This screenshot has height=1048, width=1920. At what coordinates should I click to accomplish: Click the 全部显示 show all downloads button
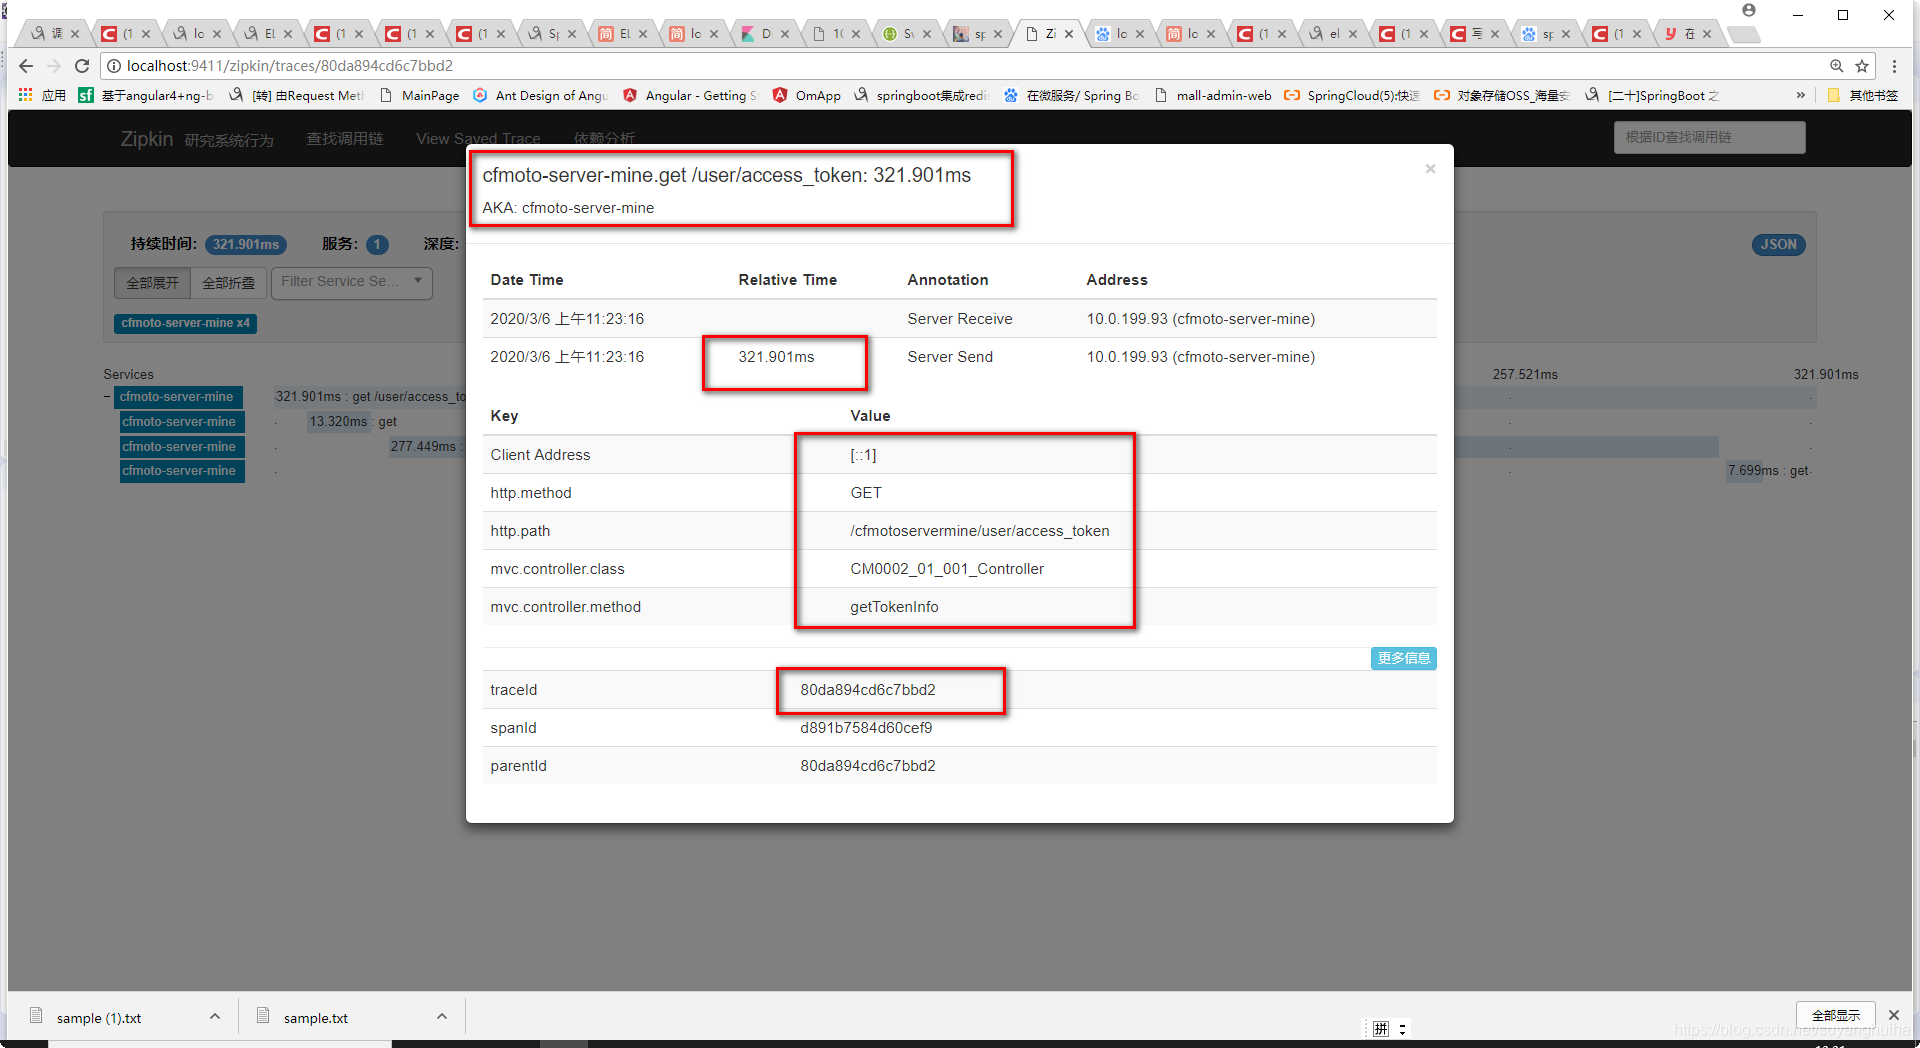point(1836,1015)
